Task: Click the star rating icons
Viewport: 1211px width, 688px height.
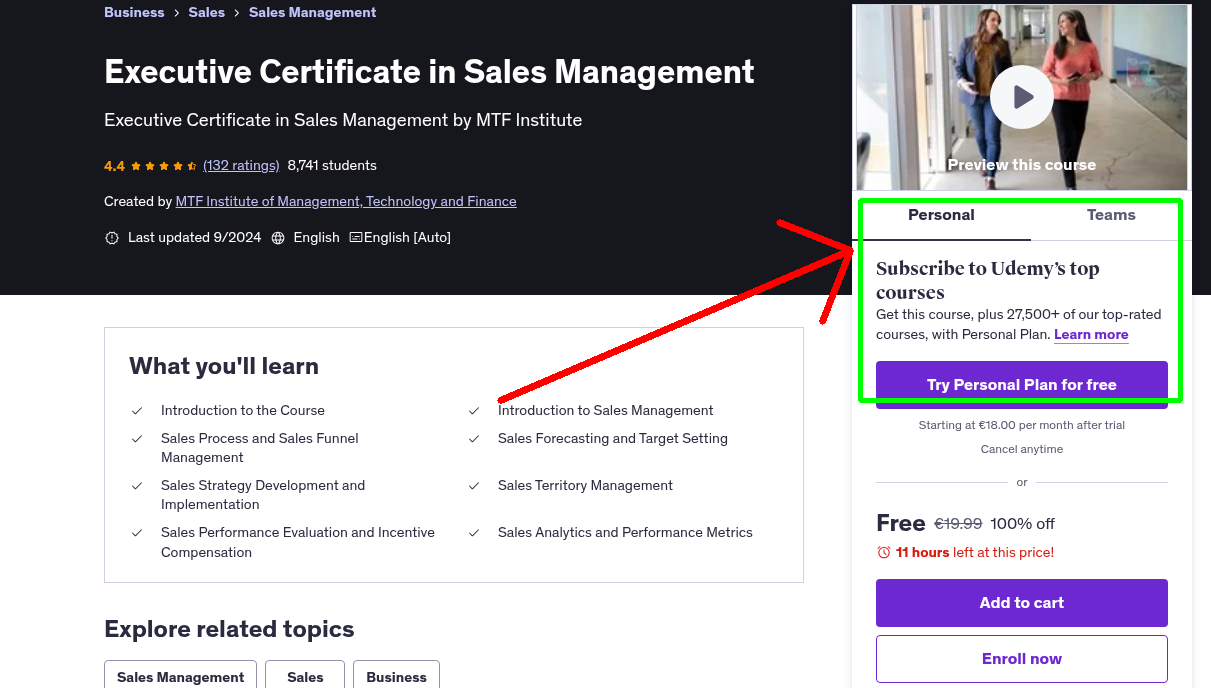Action: pos(163,166)
